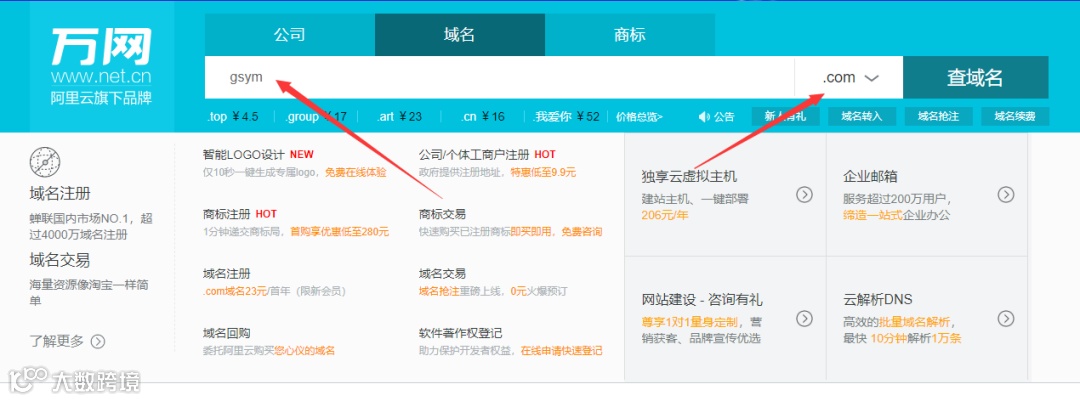Click the 域名转入 button
The image size is (1080, 401).
(862, 116)
